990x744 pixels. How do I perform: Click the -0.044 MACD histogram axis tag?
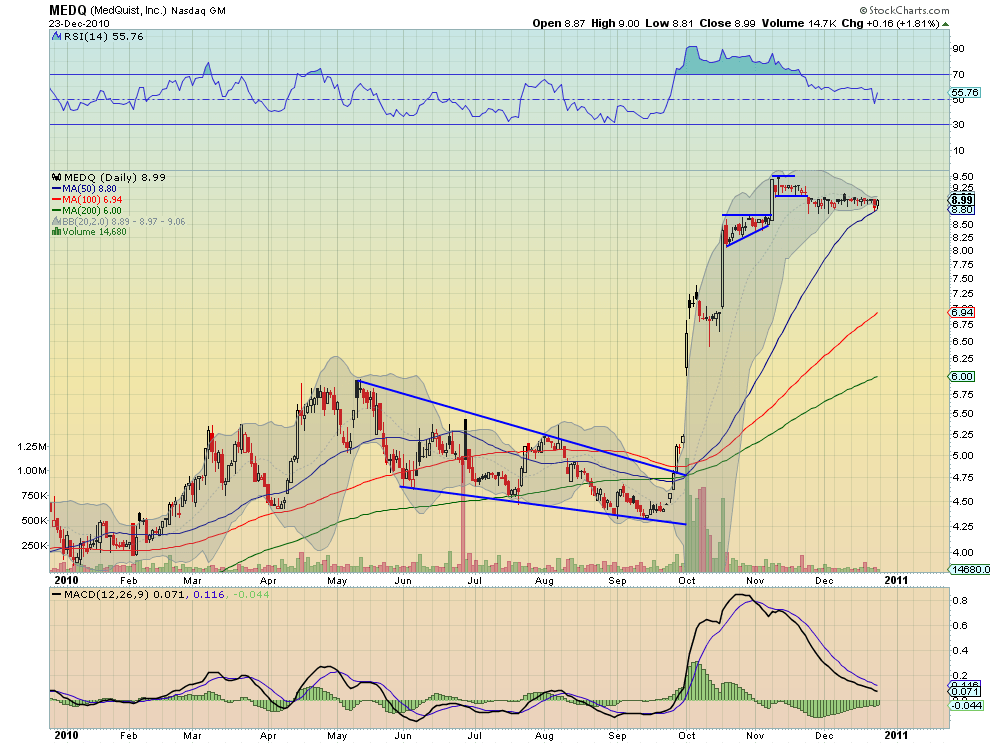[x=966, y=705]
